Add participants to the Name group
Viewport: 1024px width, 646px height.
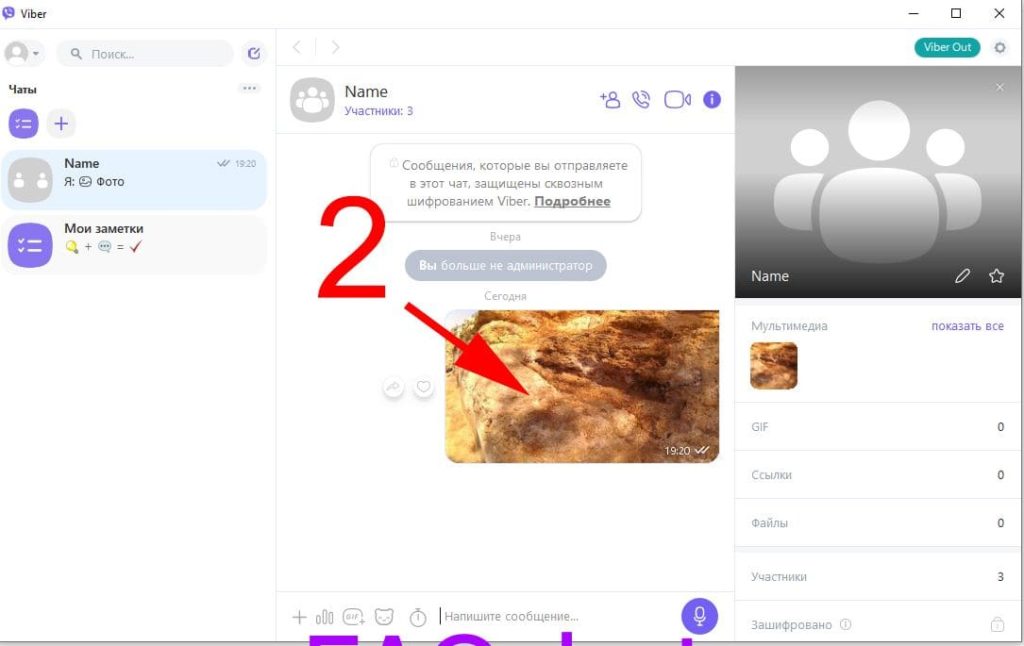coord(609,99)
